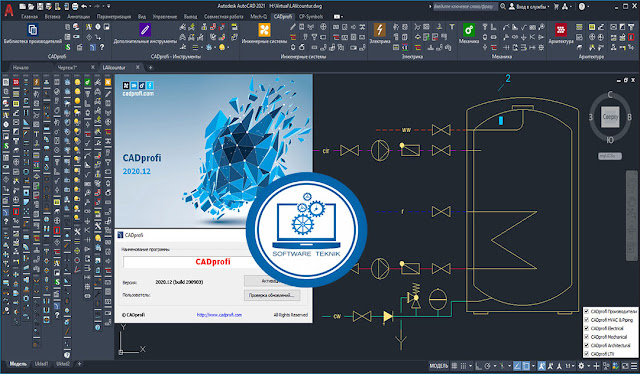Toggle the grid display in status bar
Screen dimensions: 640x374
coord(454,366)
